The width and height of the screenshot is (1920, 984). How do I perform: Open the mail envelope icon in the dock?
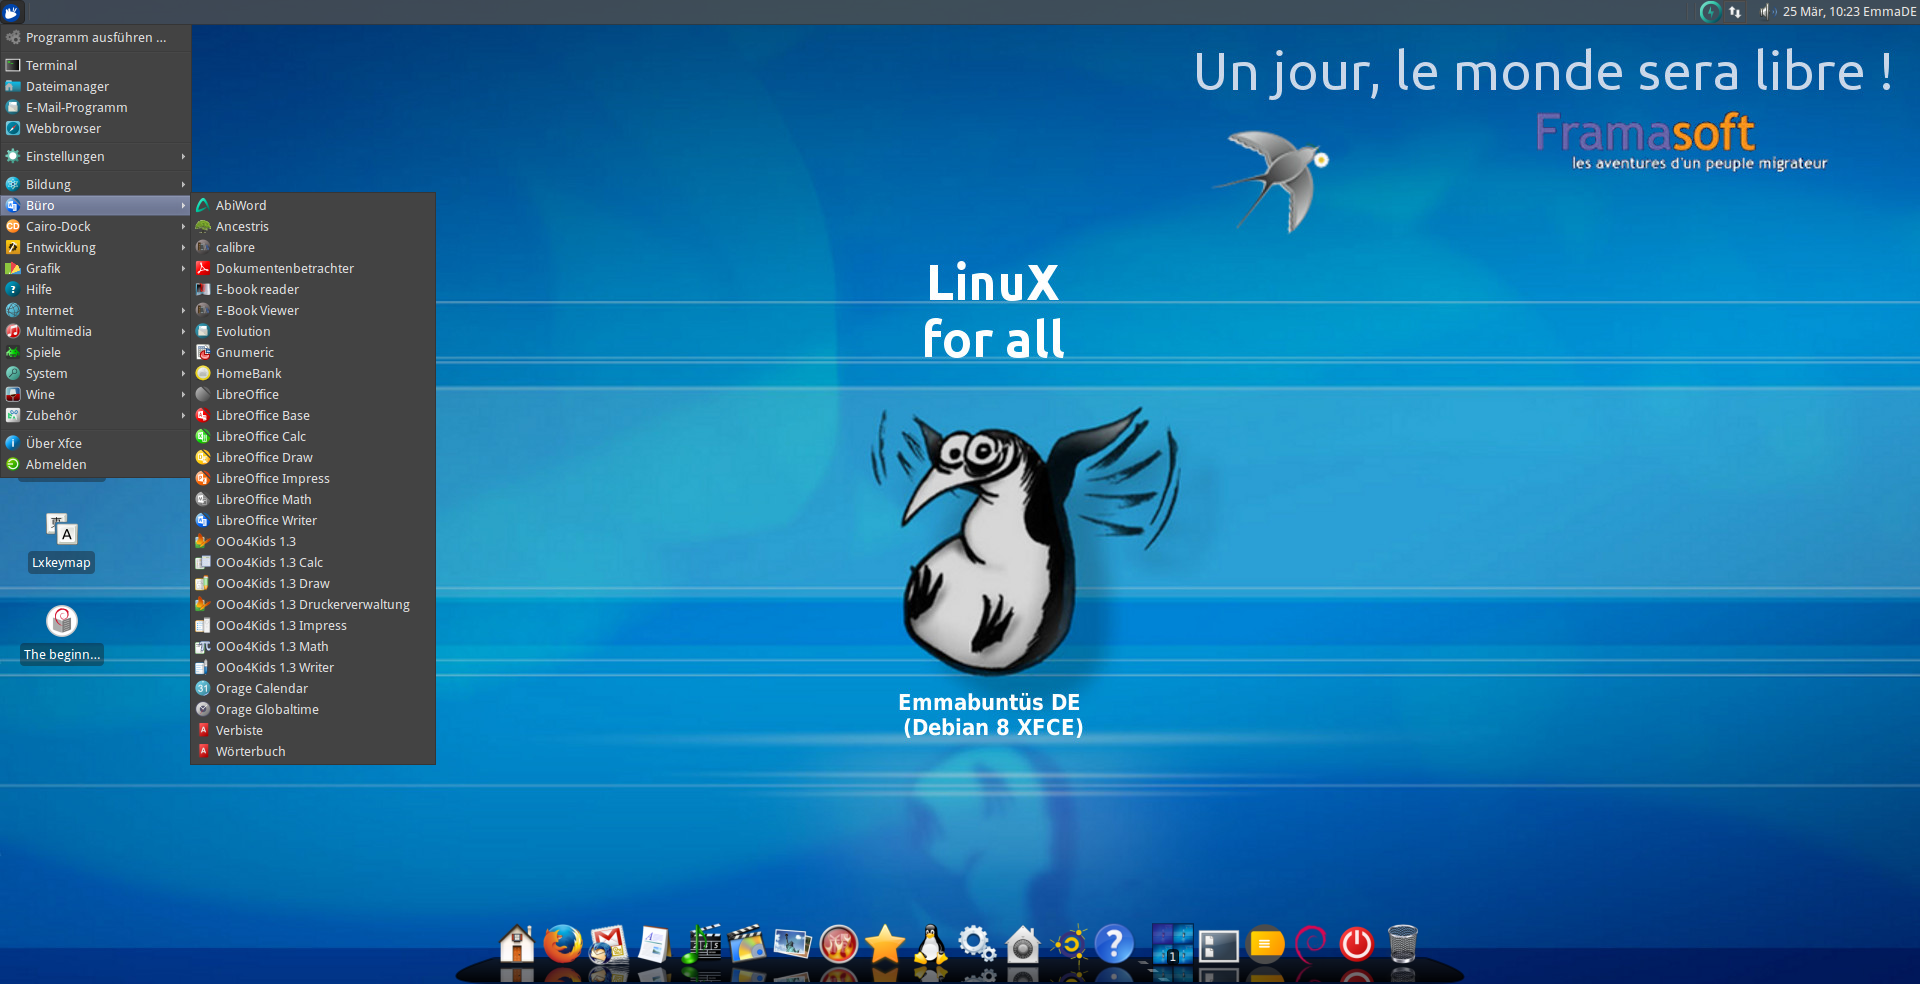[x=609, y=943]
